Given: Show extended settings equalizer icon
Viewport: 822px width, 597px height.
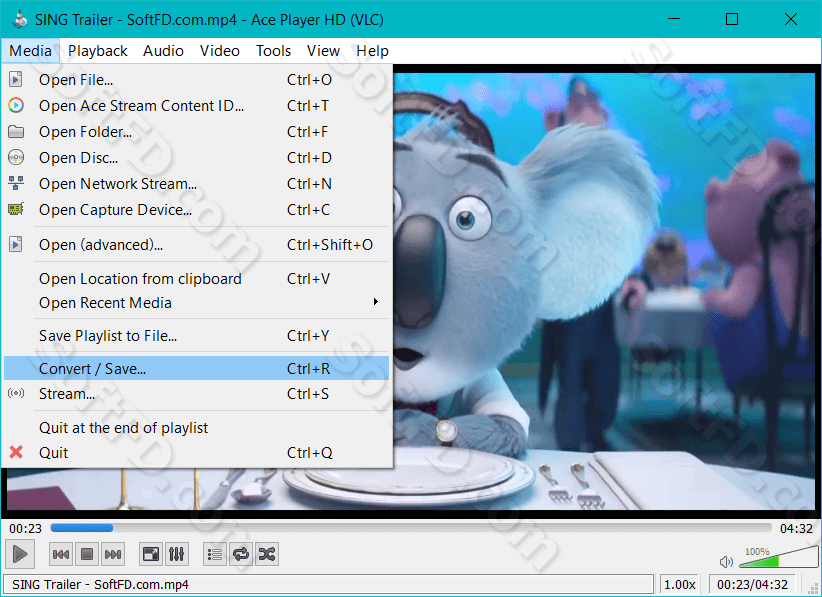Looking at the screenshot, I should tap(177, 554).
